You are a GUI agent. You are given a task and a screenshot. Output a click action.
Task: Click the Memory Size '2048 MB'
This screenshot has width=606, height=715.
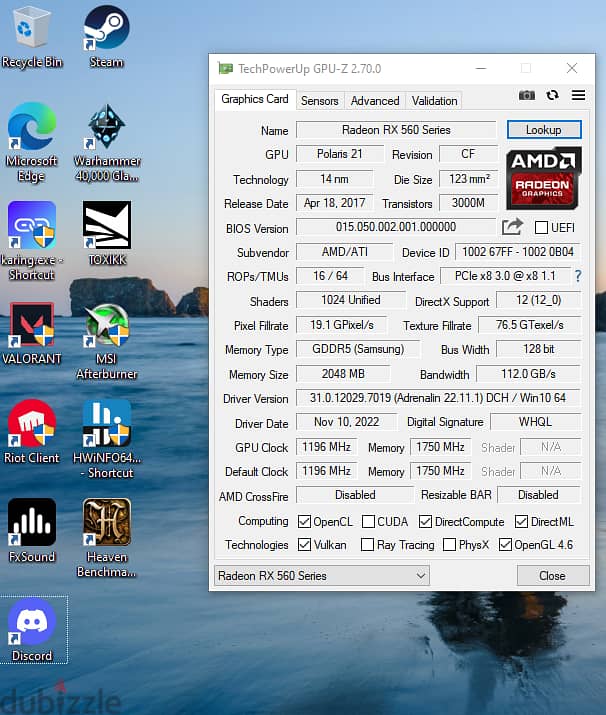343,373
